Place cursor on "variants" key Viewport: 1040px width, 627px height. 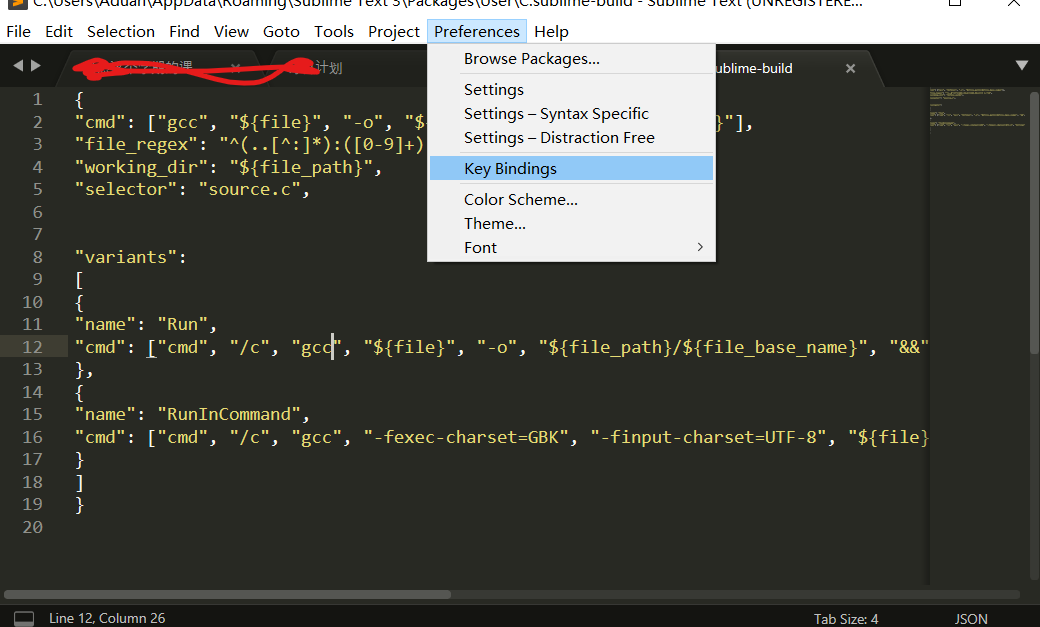pyautogui.click(x=126, y=257)
